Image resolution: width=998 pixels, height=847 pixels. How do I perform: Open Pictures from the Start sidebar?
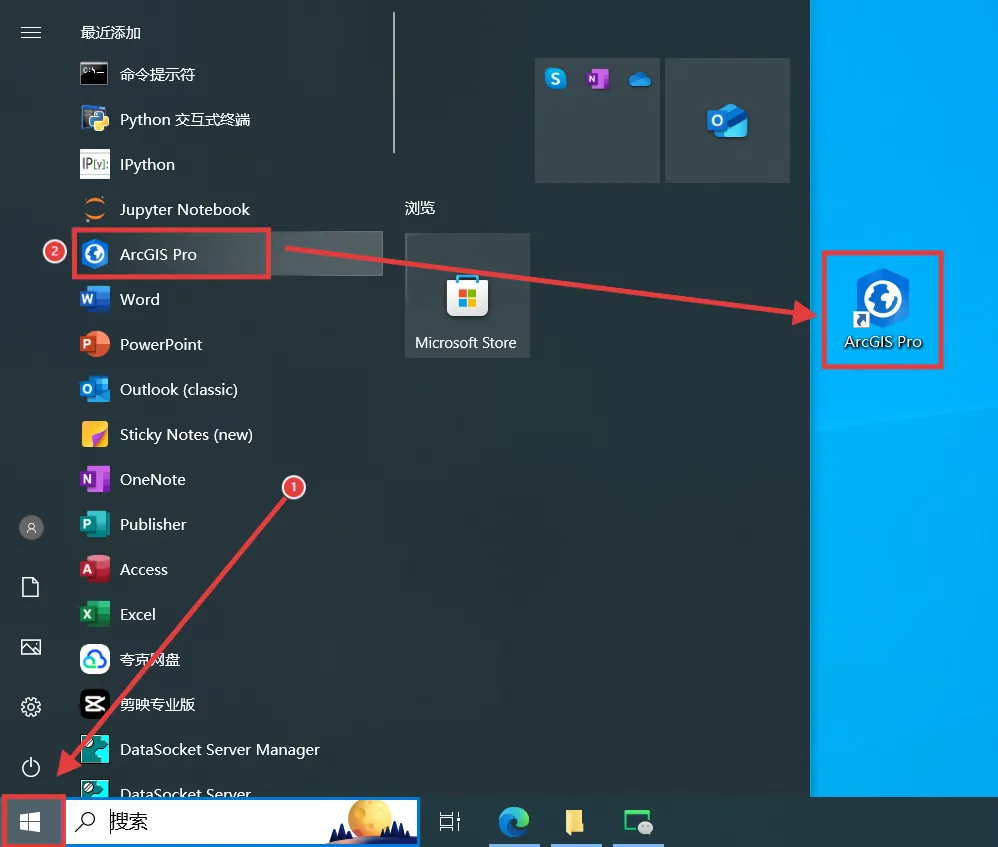[x=31, y=647]
